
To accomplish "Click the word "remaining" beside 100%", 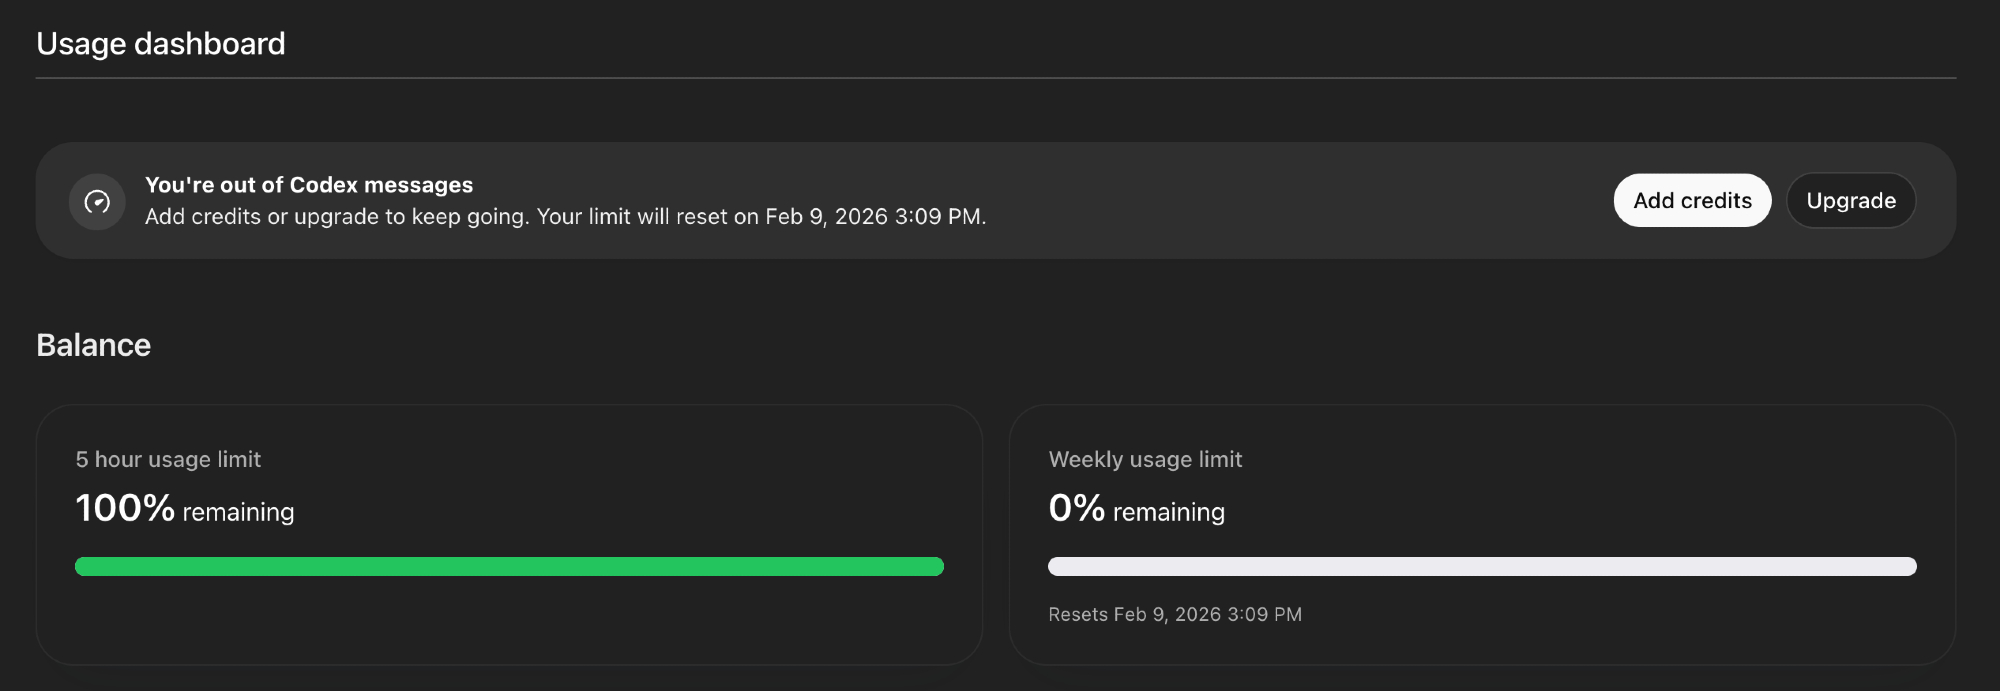I will 238,512.
